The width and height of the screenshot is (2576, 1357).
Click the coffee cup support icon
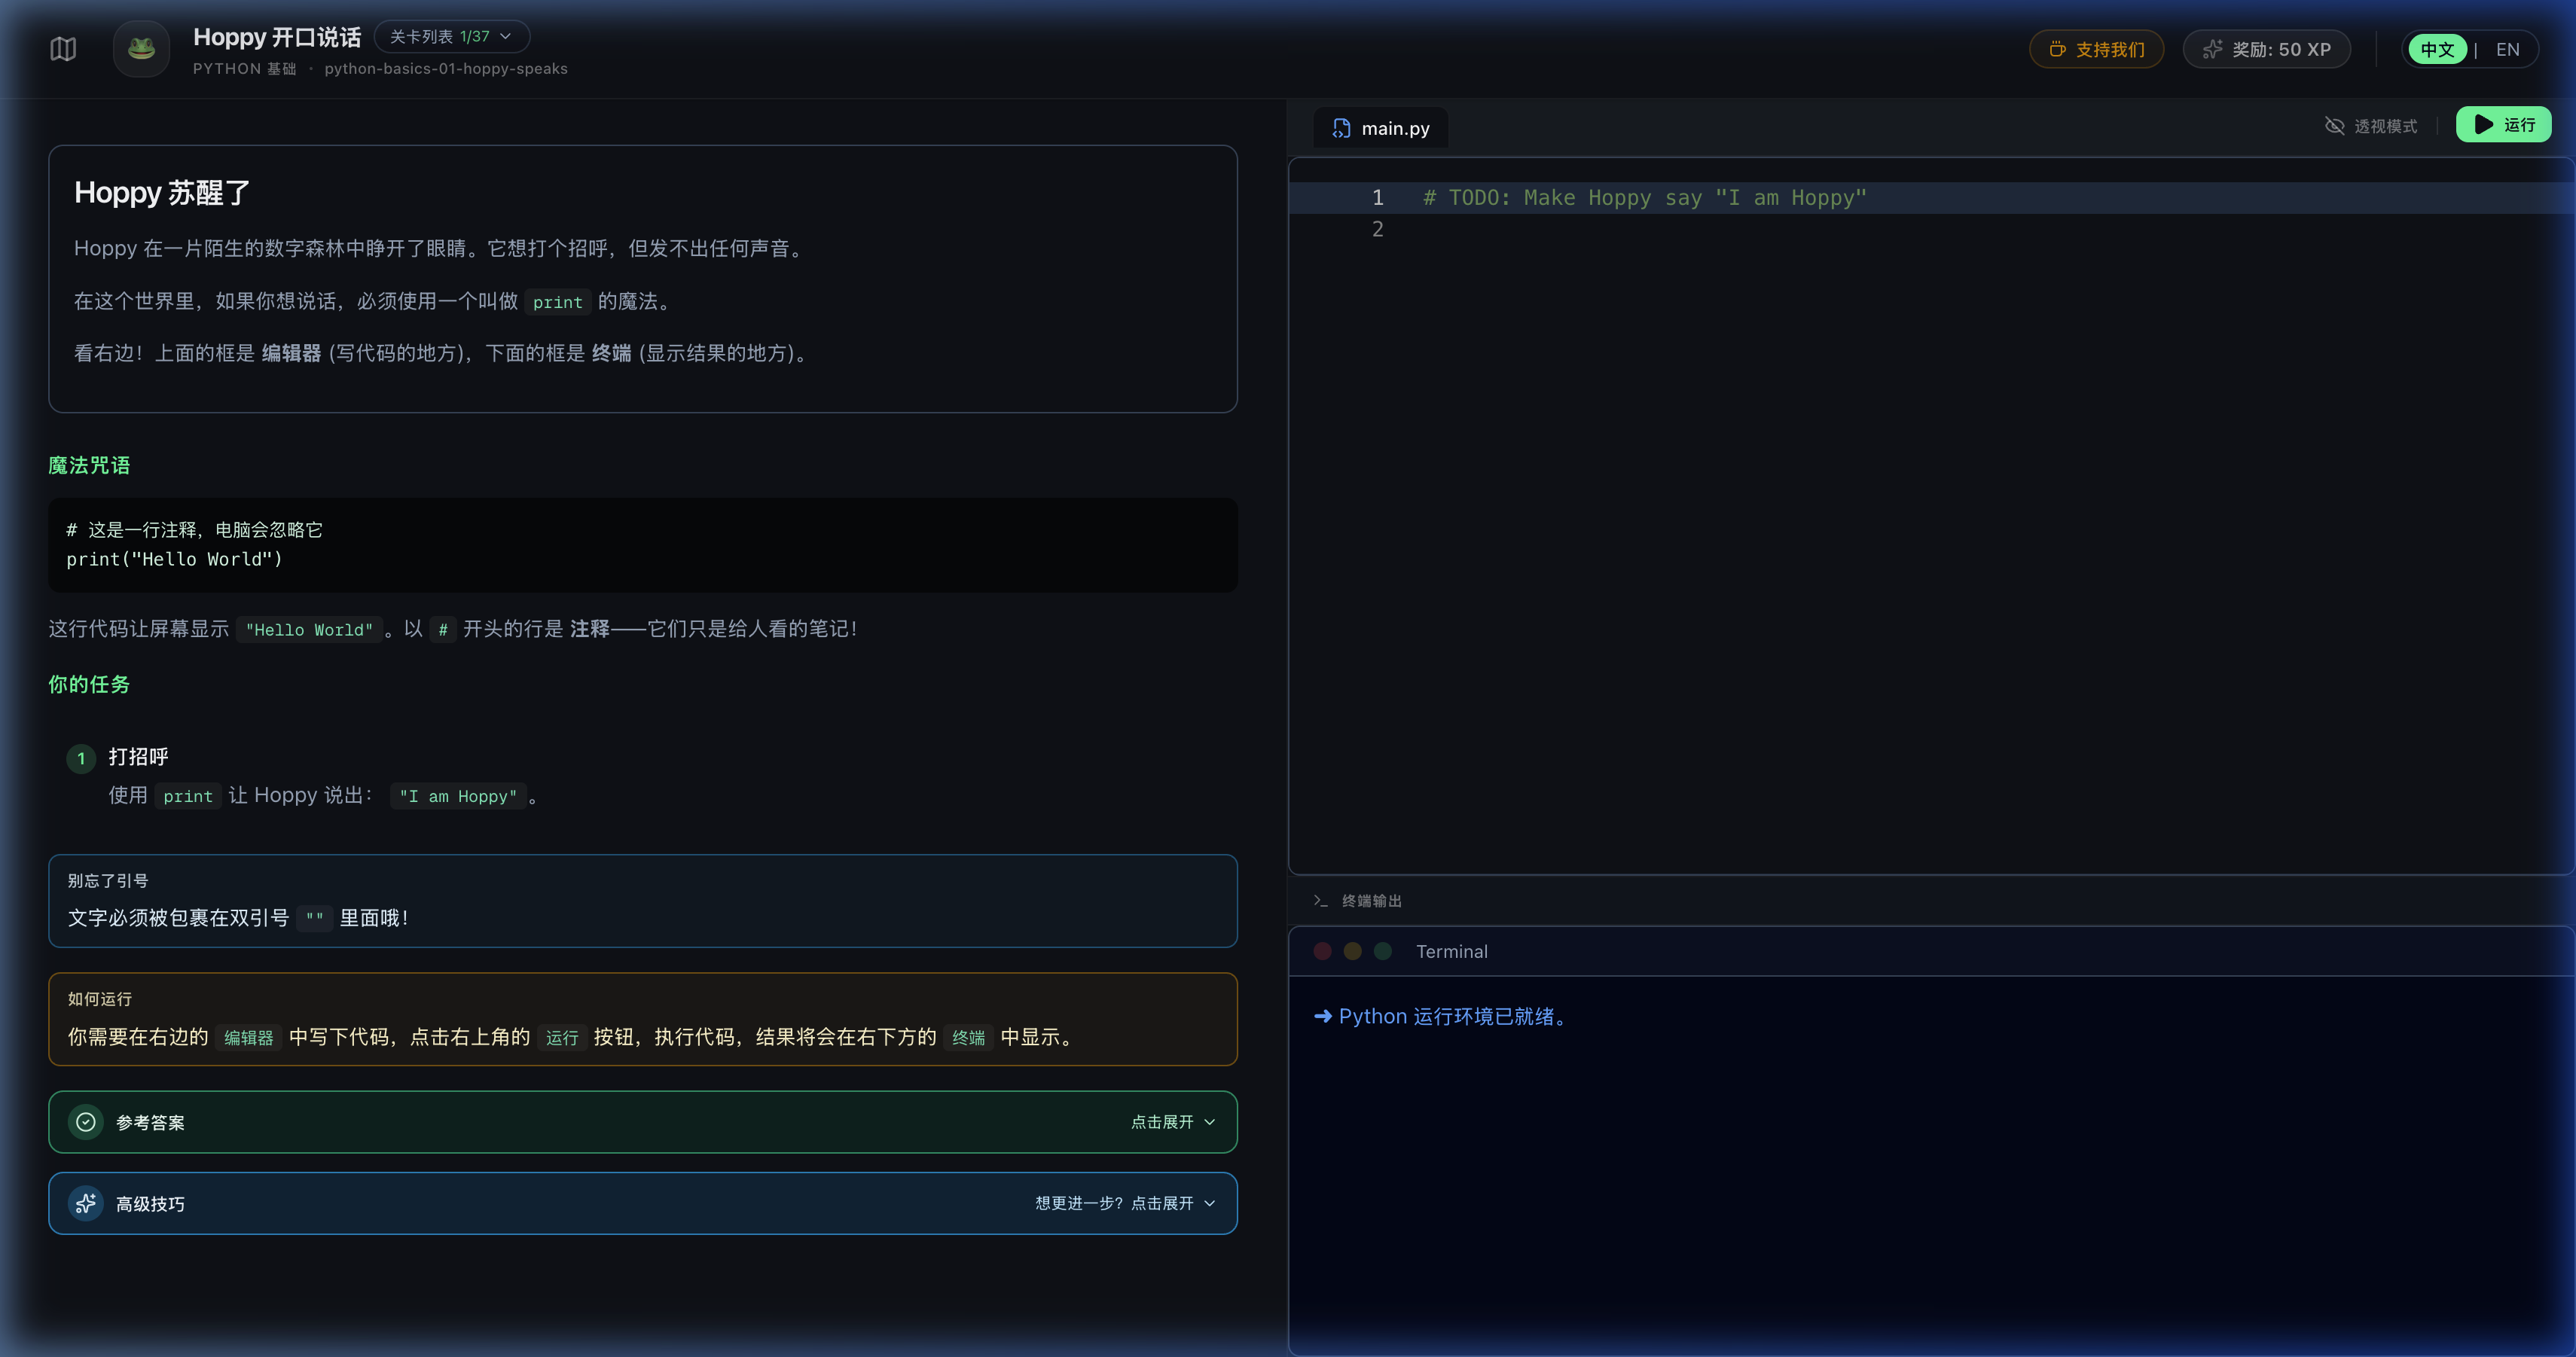[2057, 49]
